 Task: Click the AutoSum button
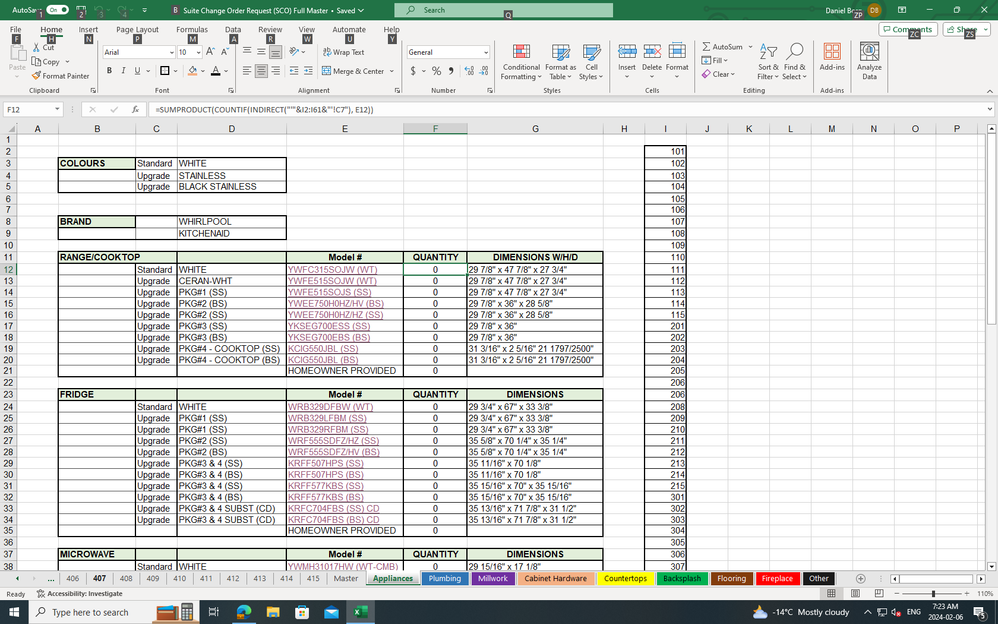pyautogui.click(x=722, y=46)
